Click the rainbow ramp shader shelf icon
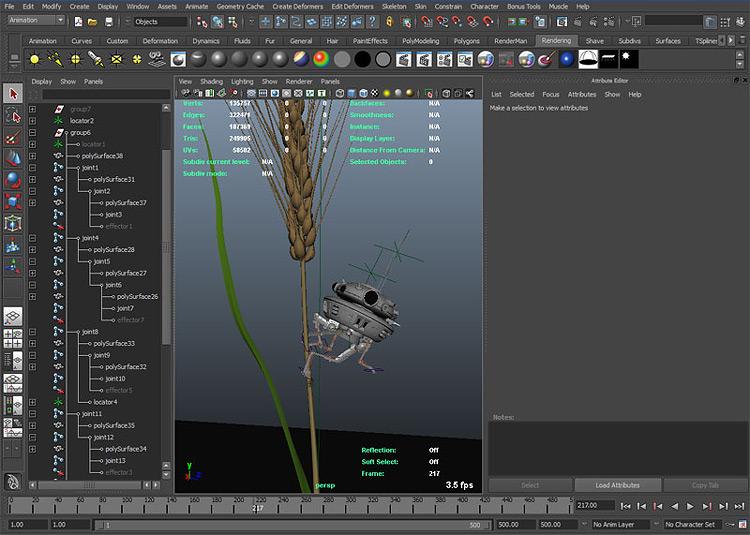 click(321, 59)
